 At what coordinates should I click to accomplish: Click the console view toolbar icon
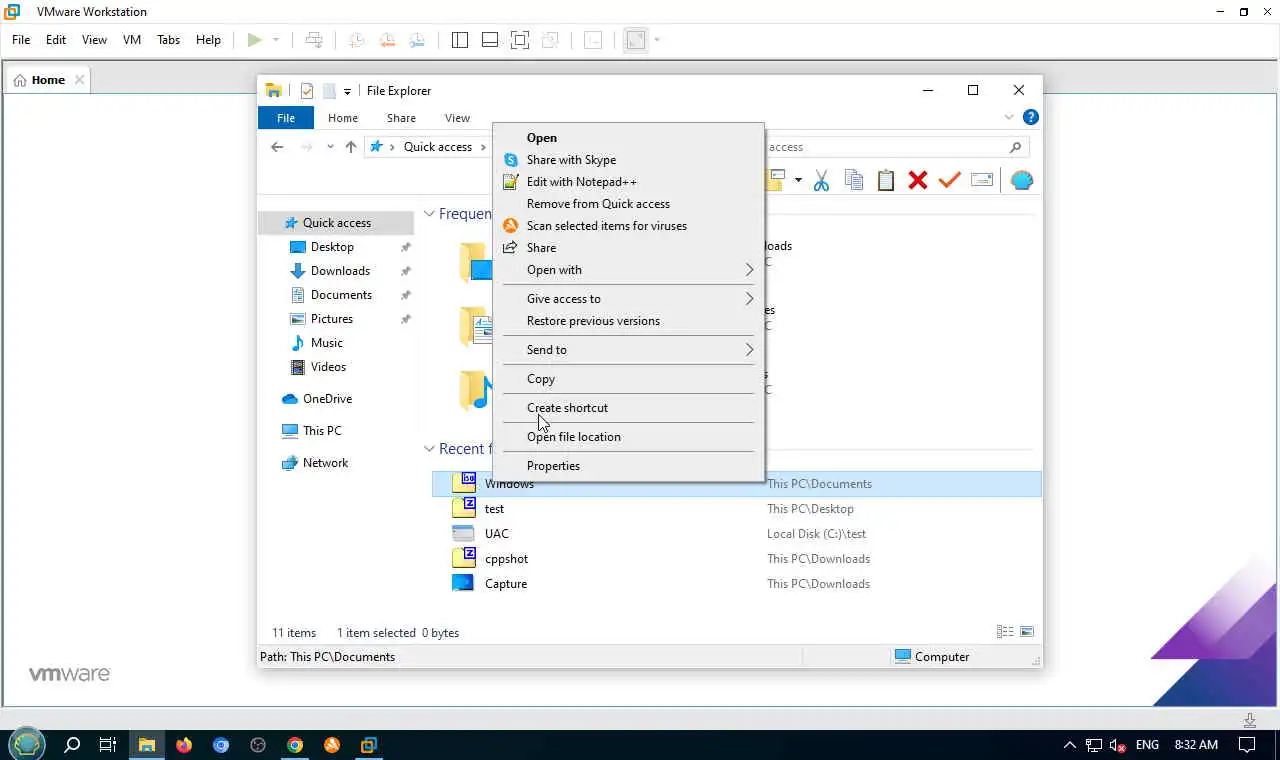click(x=593, y=40)
